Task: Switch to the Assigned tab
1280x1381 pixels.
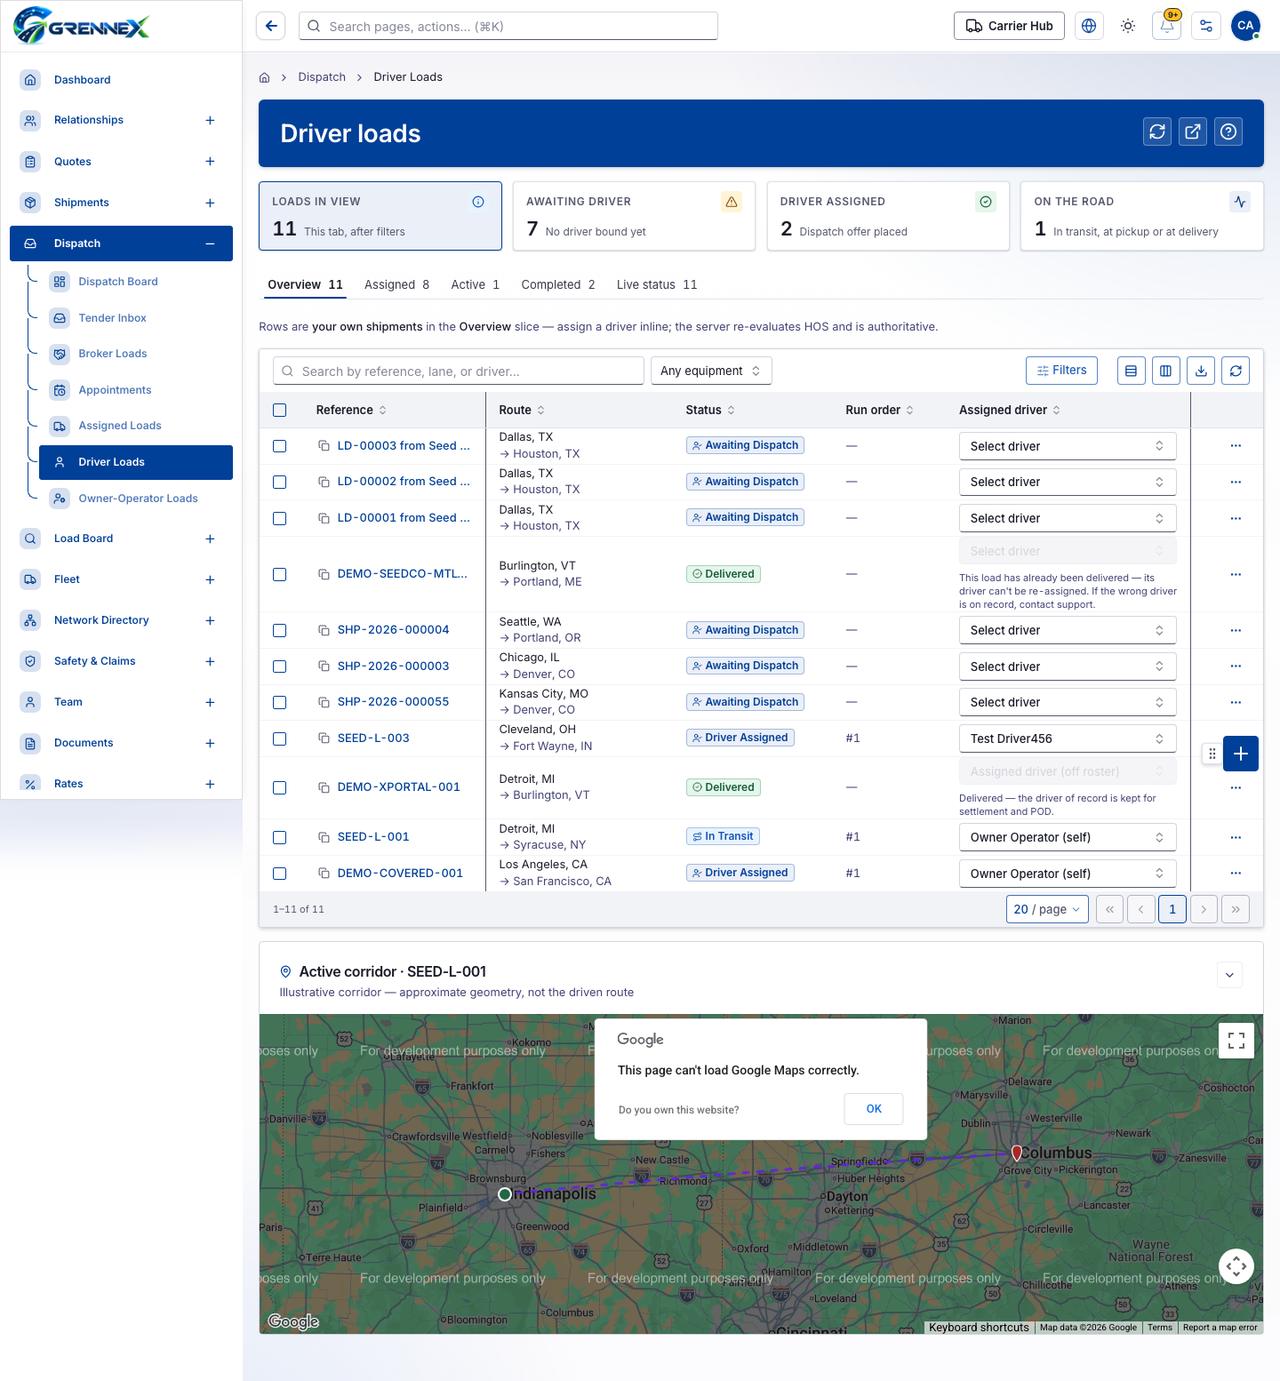Action: (x=397, y=285)
